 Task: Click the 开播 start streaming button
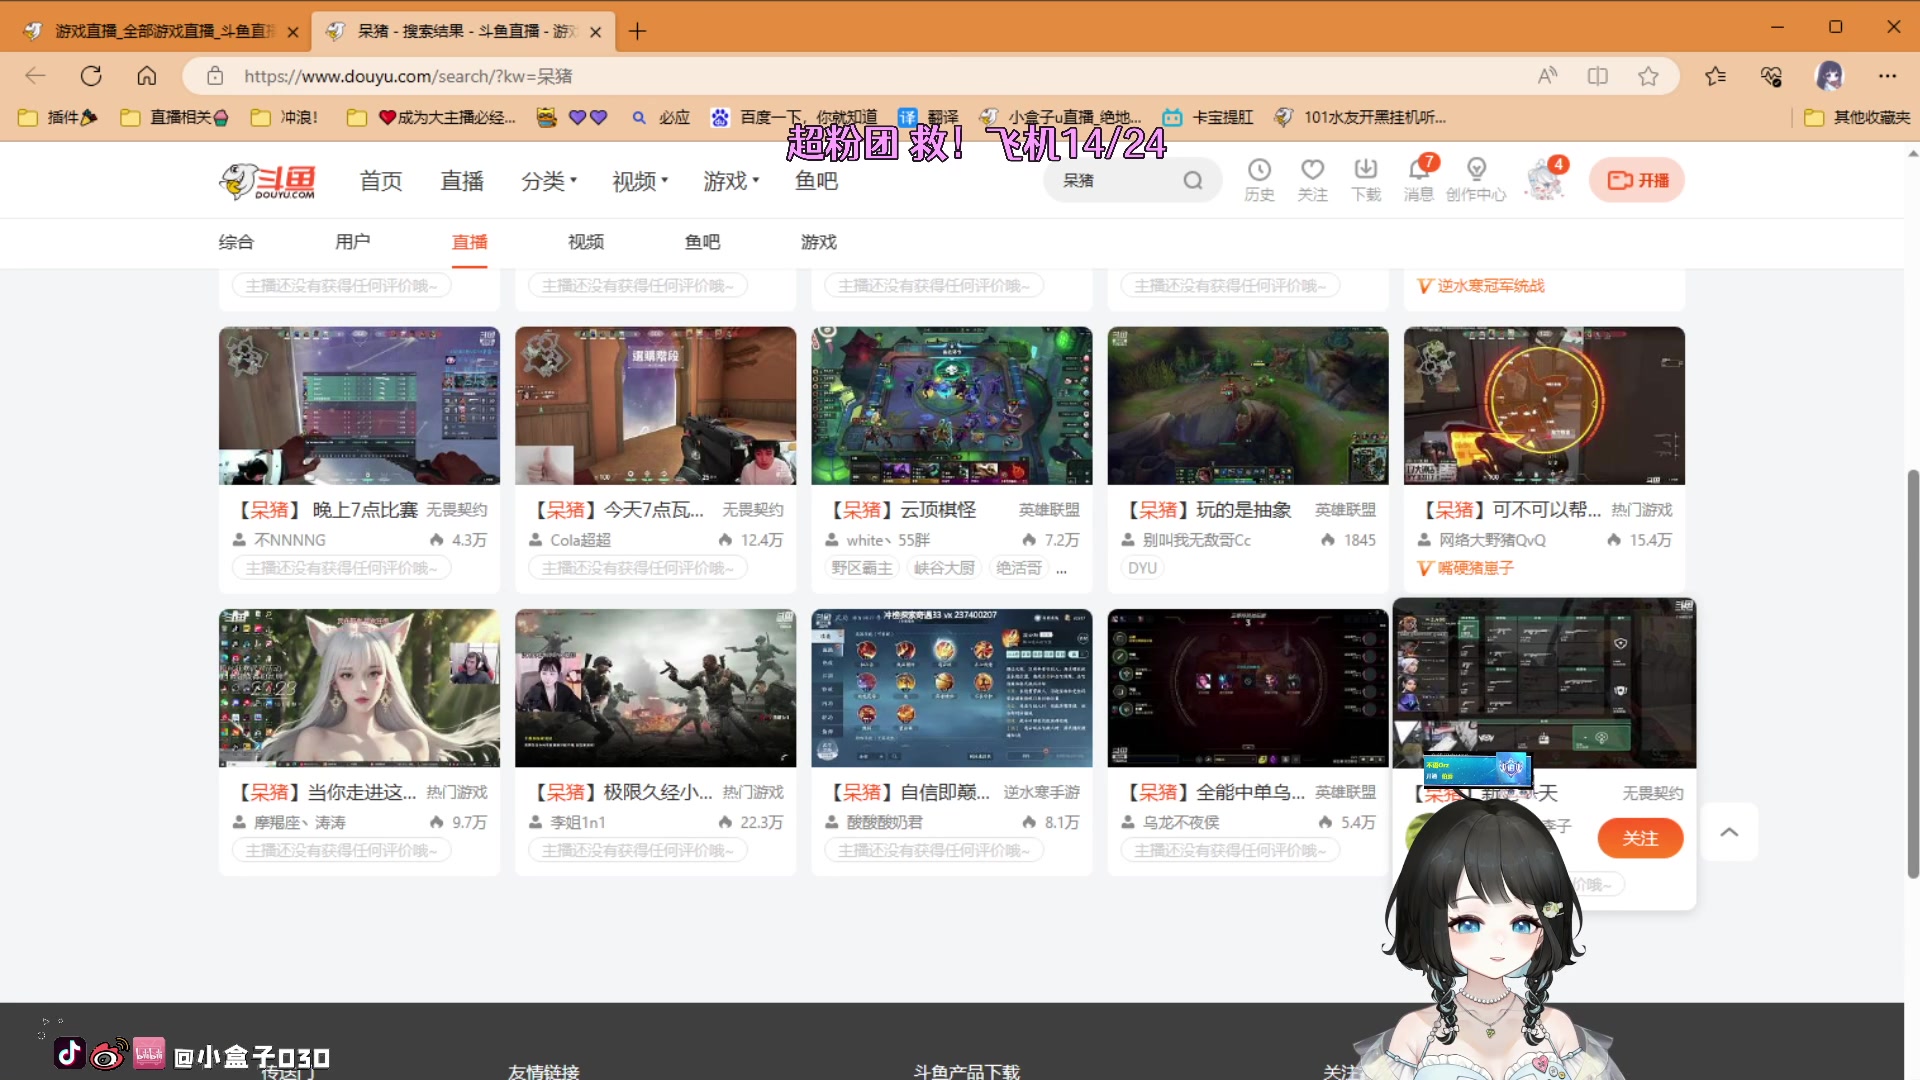(x=1636, y=180)
